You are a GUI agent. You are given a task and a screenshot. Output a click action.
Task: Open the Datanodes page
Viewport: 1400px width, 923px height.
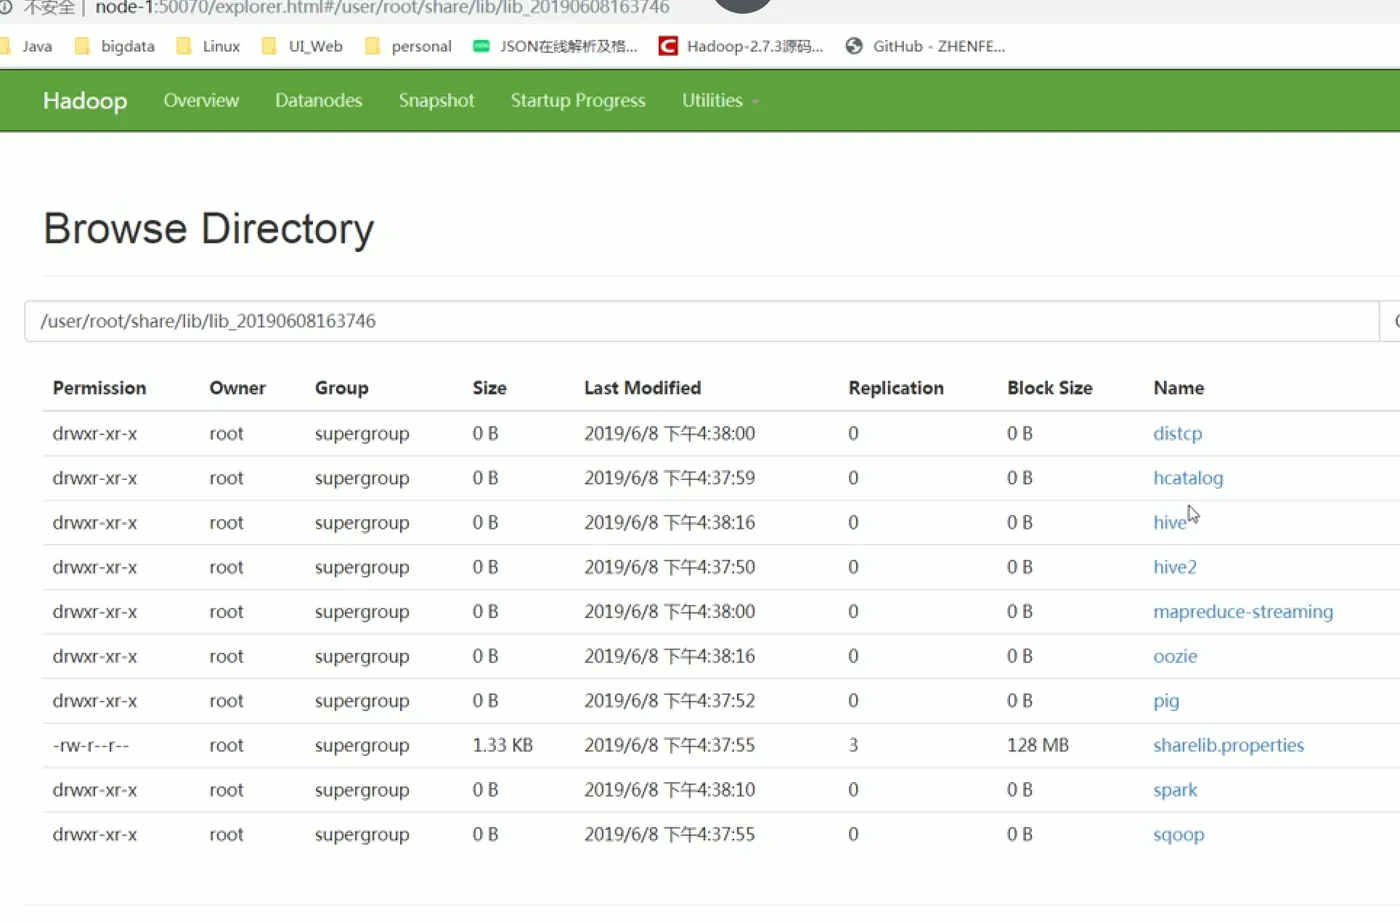click(x=319, y=100)
